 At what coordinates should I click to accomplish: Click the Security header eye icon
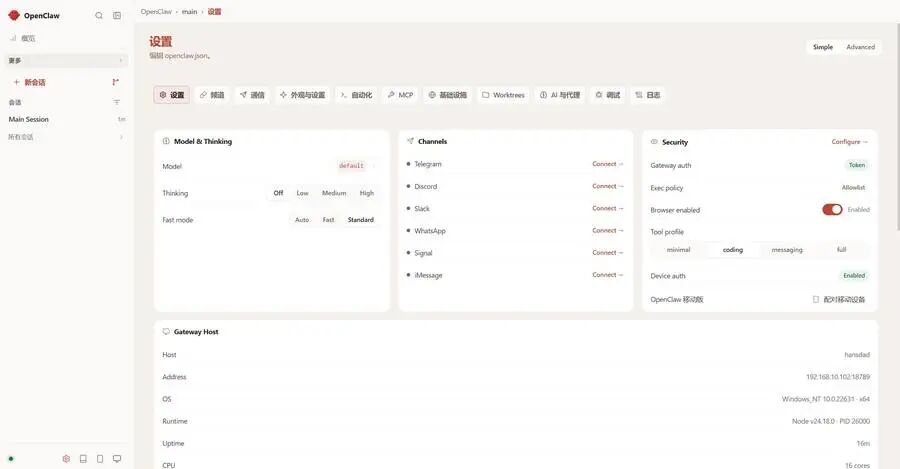point(654,142)
